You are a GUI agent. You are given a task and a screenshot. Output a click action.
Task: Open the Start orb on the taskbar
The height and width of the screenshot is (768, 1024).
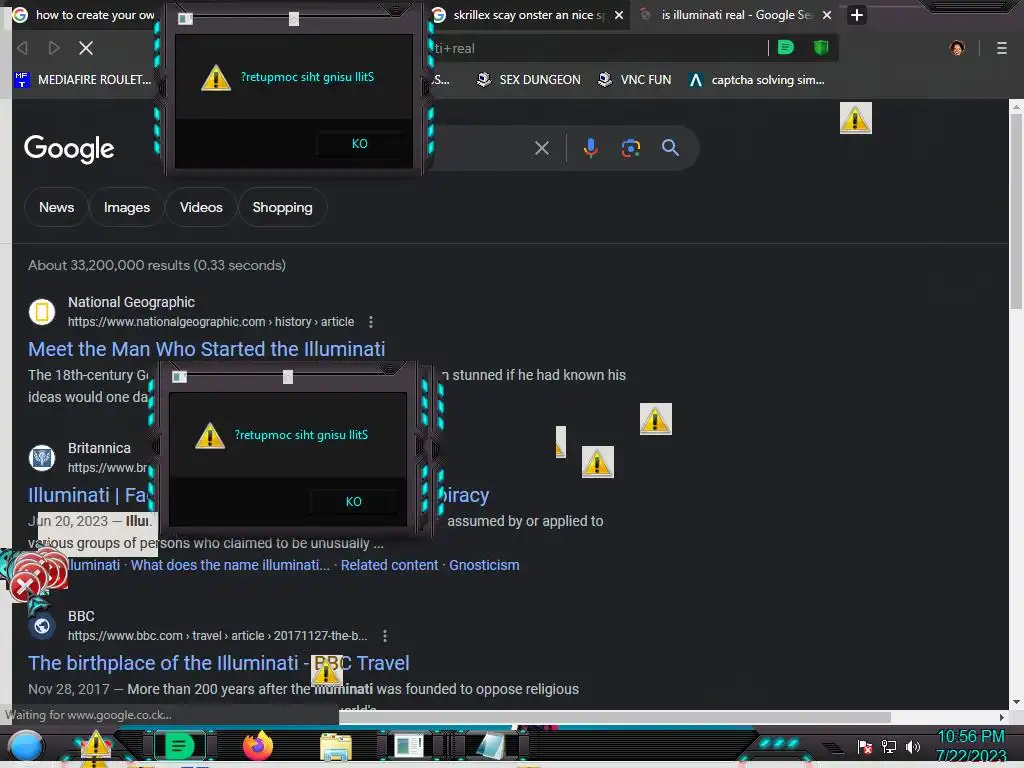click(x=25, y=746)
